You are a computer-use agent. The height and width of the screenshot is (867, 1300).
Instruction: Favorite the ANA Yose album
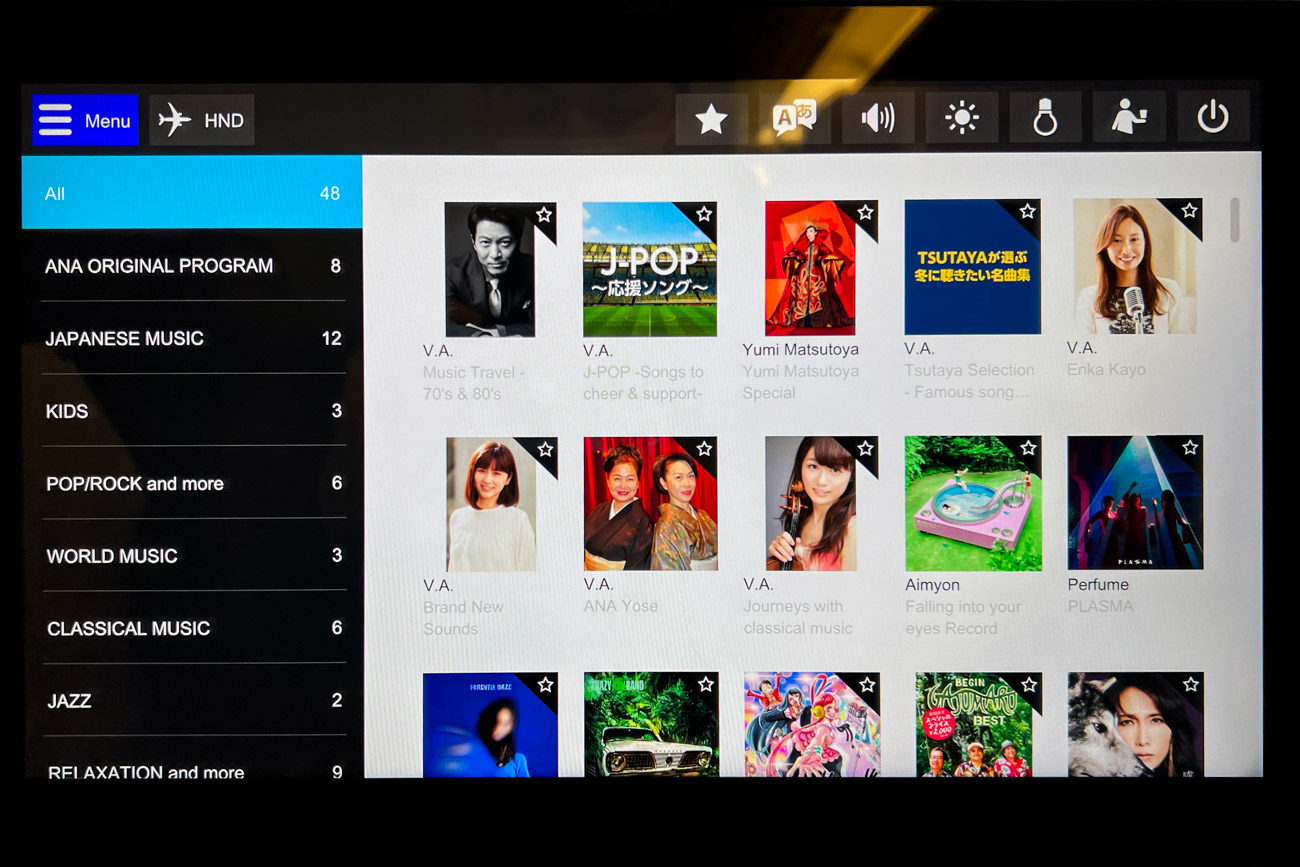point(704,449)
